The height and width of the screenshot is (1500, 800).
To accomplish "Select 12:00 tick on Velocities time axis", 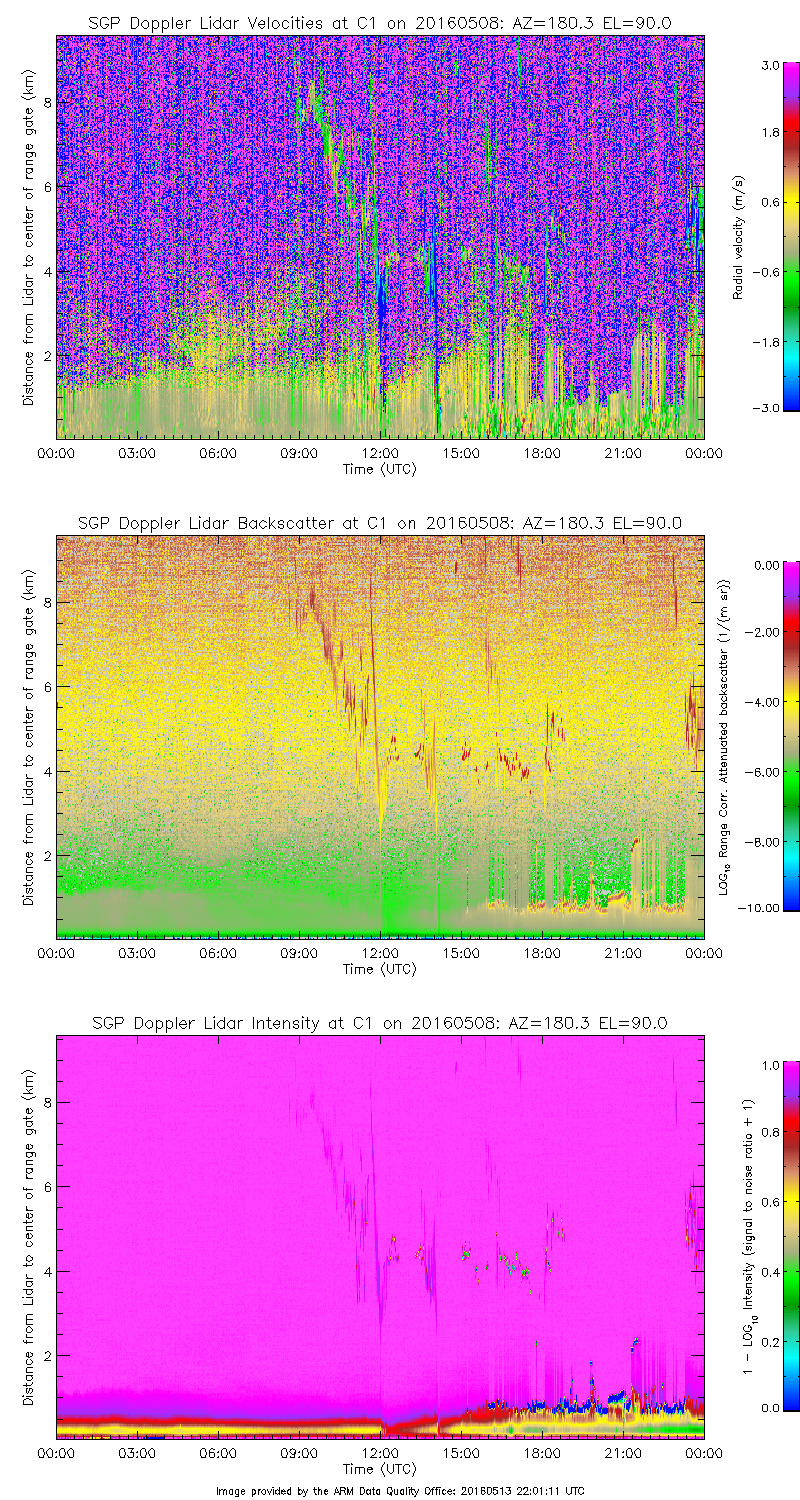I will (x=380, y=453).
